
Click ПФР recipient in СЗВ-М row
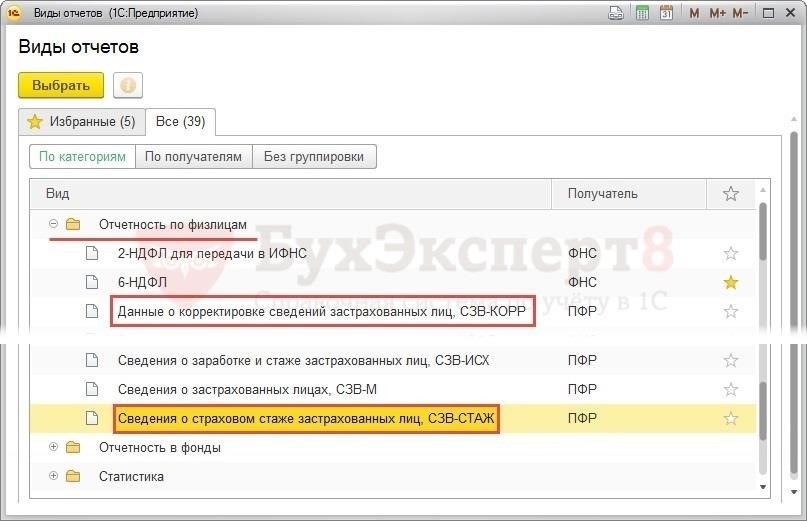tap(582, 389)
